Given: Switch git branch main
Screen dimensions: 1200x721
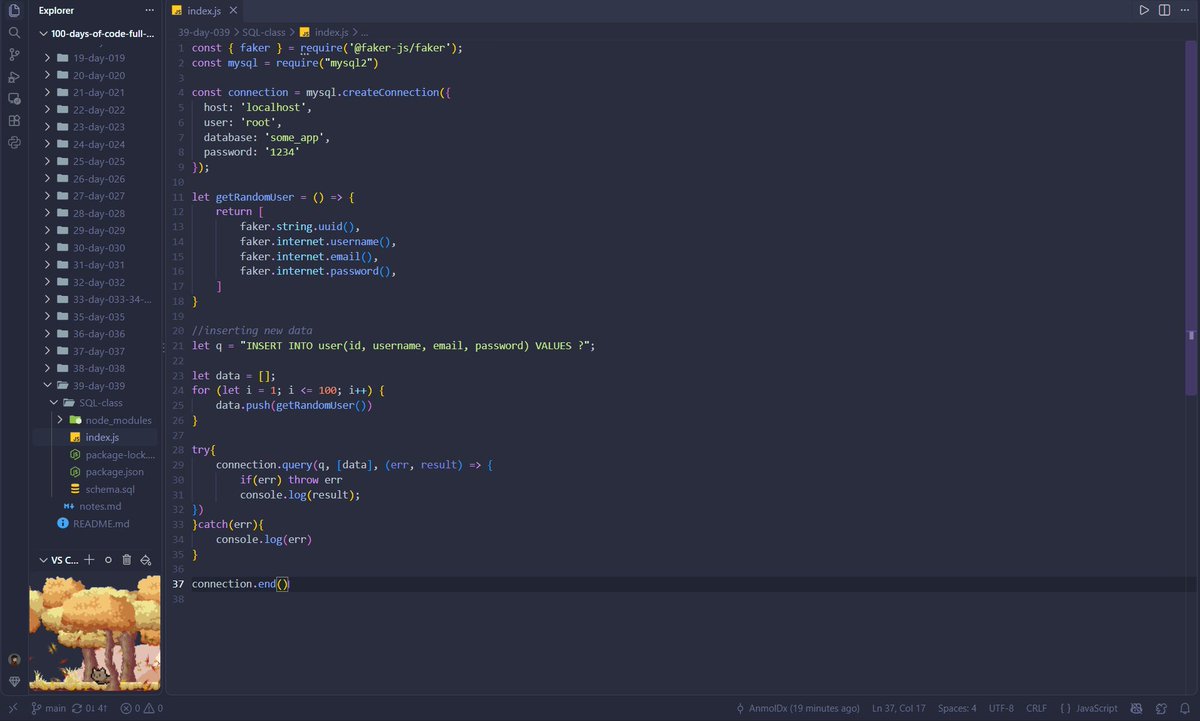Looking at the screenshot, I should point(48,708).
